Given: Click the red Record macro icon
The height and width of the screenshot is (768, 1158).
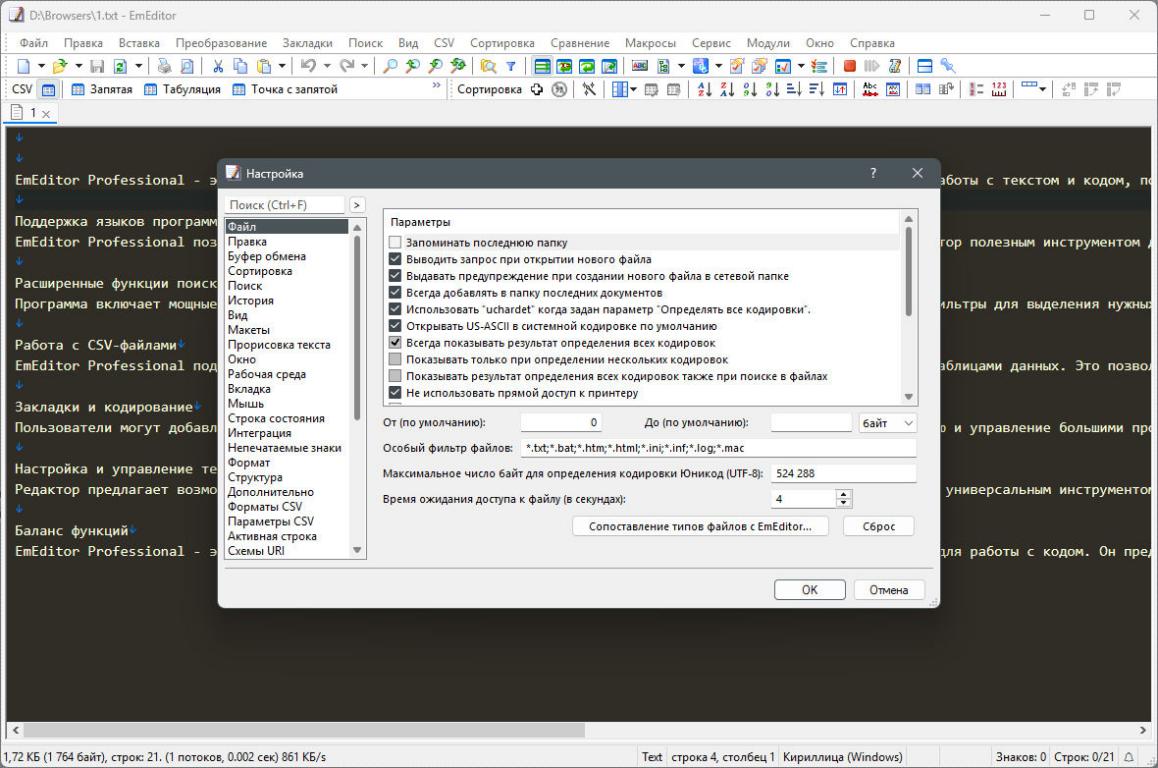Looking at the screenshot, I should coord(849,66).
